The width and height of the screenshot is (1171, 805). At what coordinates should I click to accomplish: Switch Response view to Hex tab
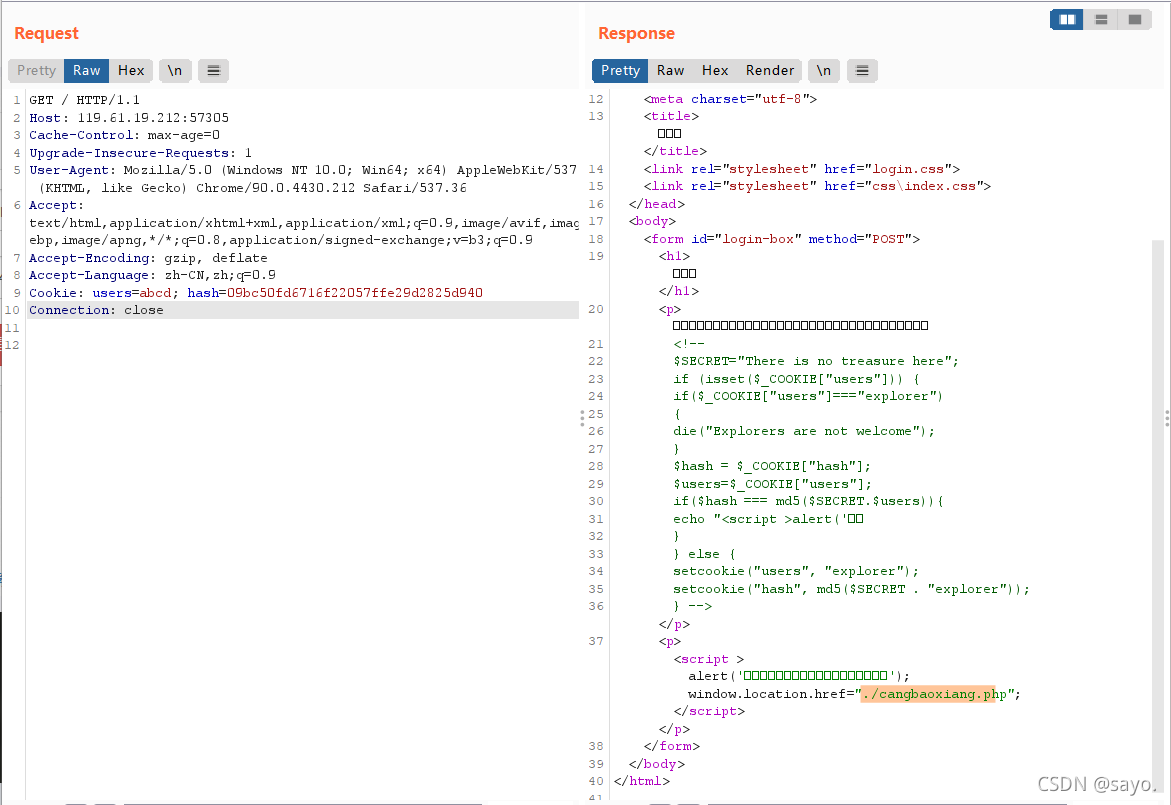[715, 70]
